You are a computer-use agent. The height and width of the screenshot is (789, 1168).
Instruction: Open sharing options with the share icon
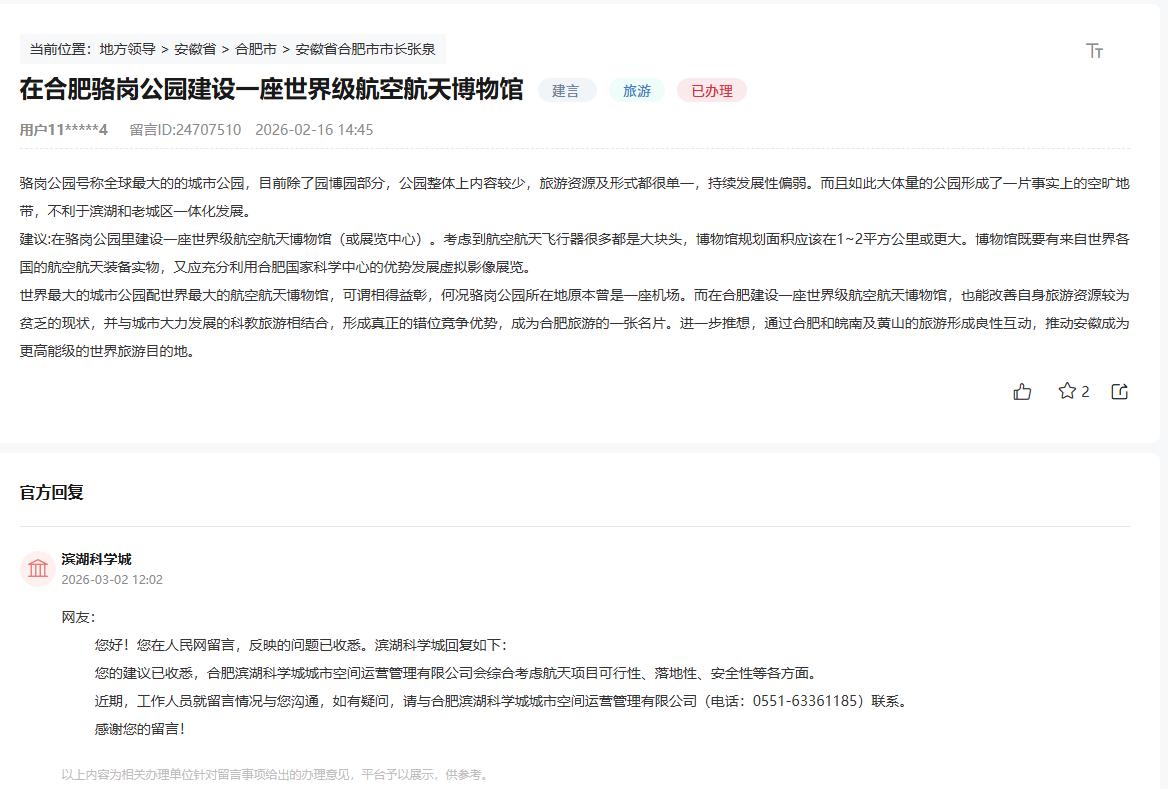(x=1120, y=392)
